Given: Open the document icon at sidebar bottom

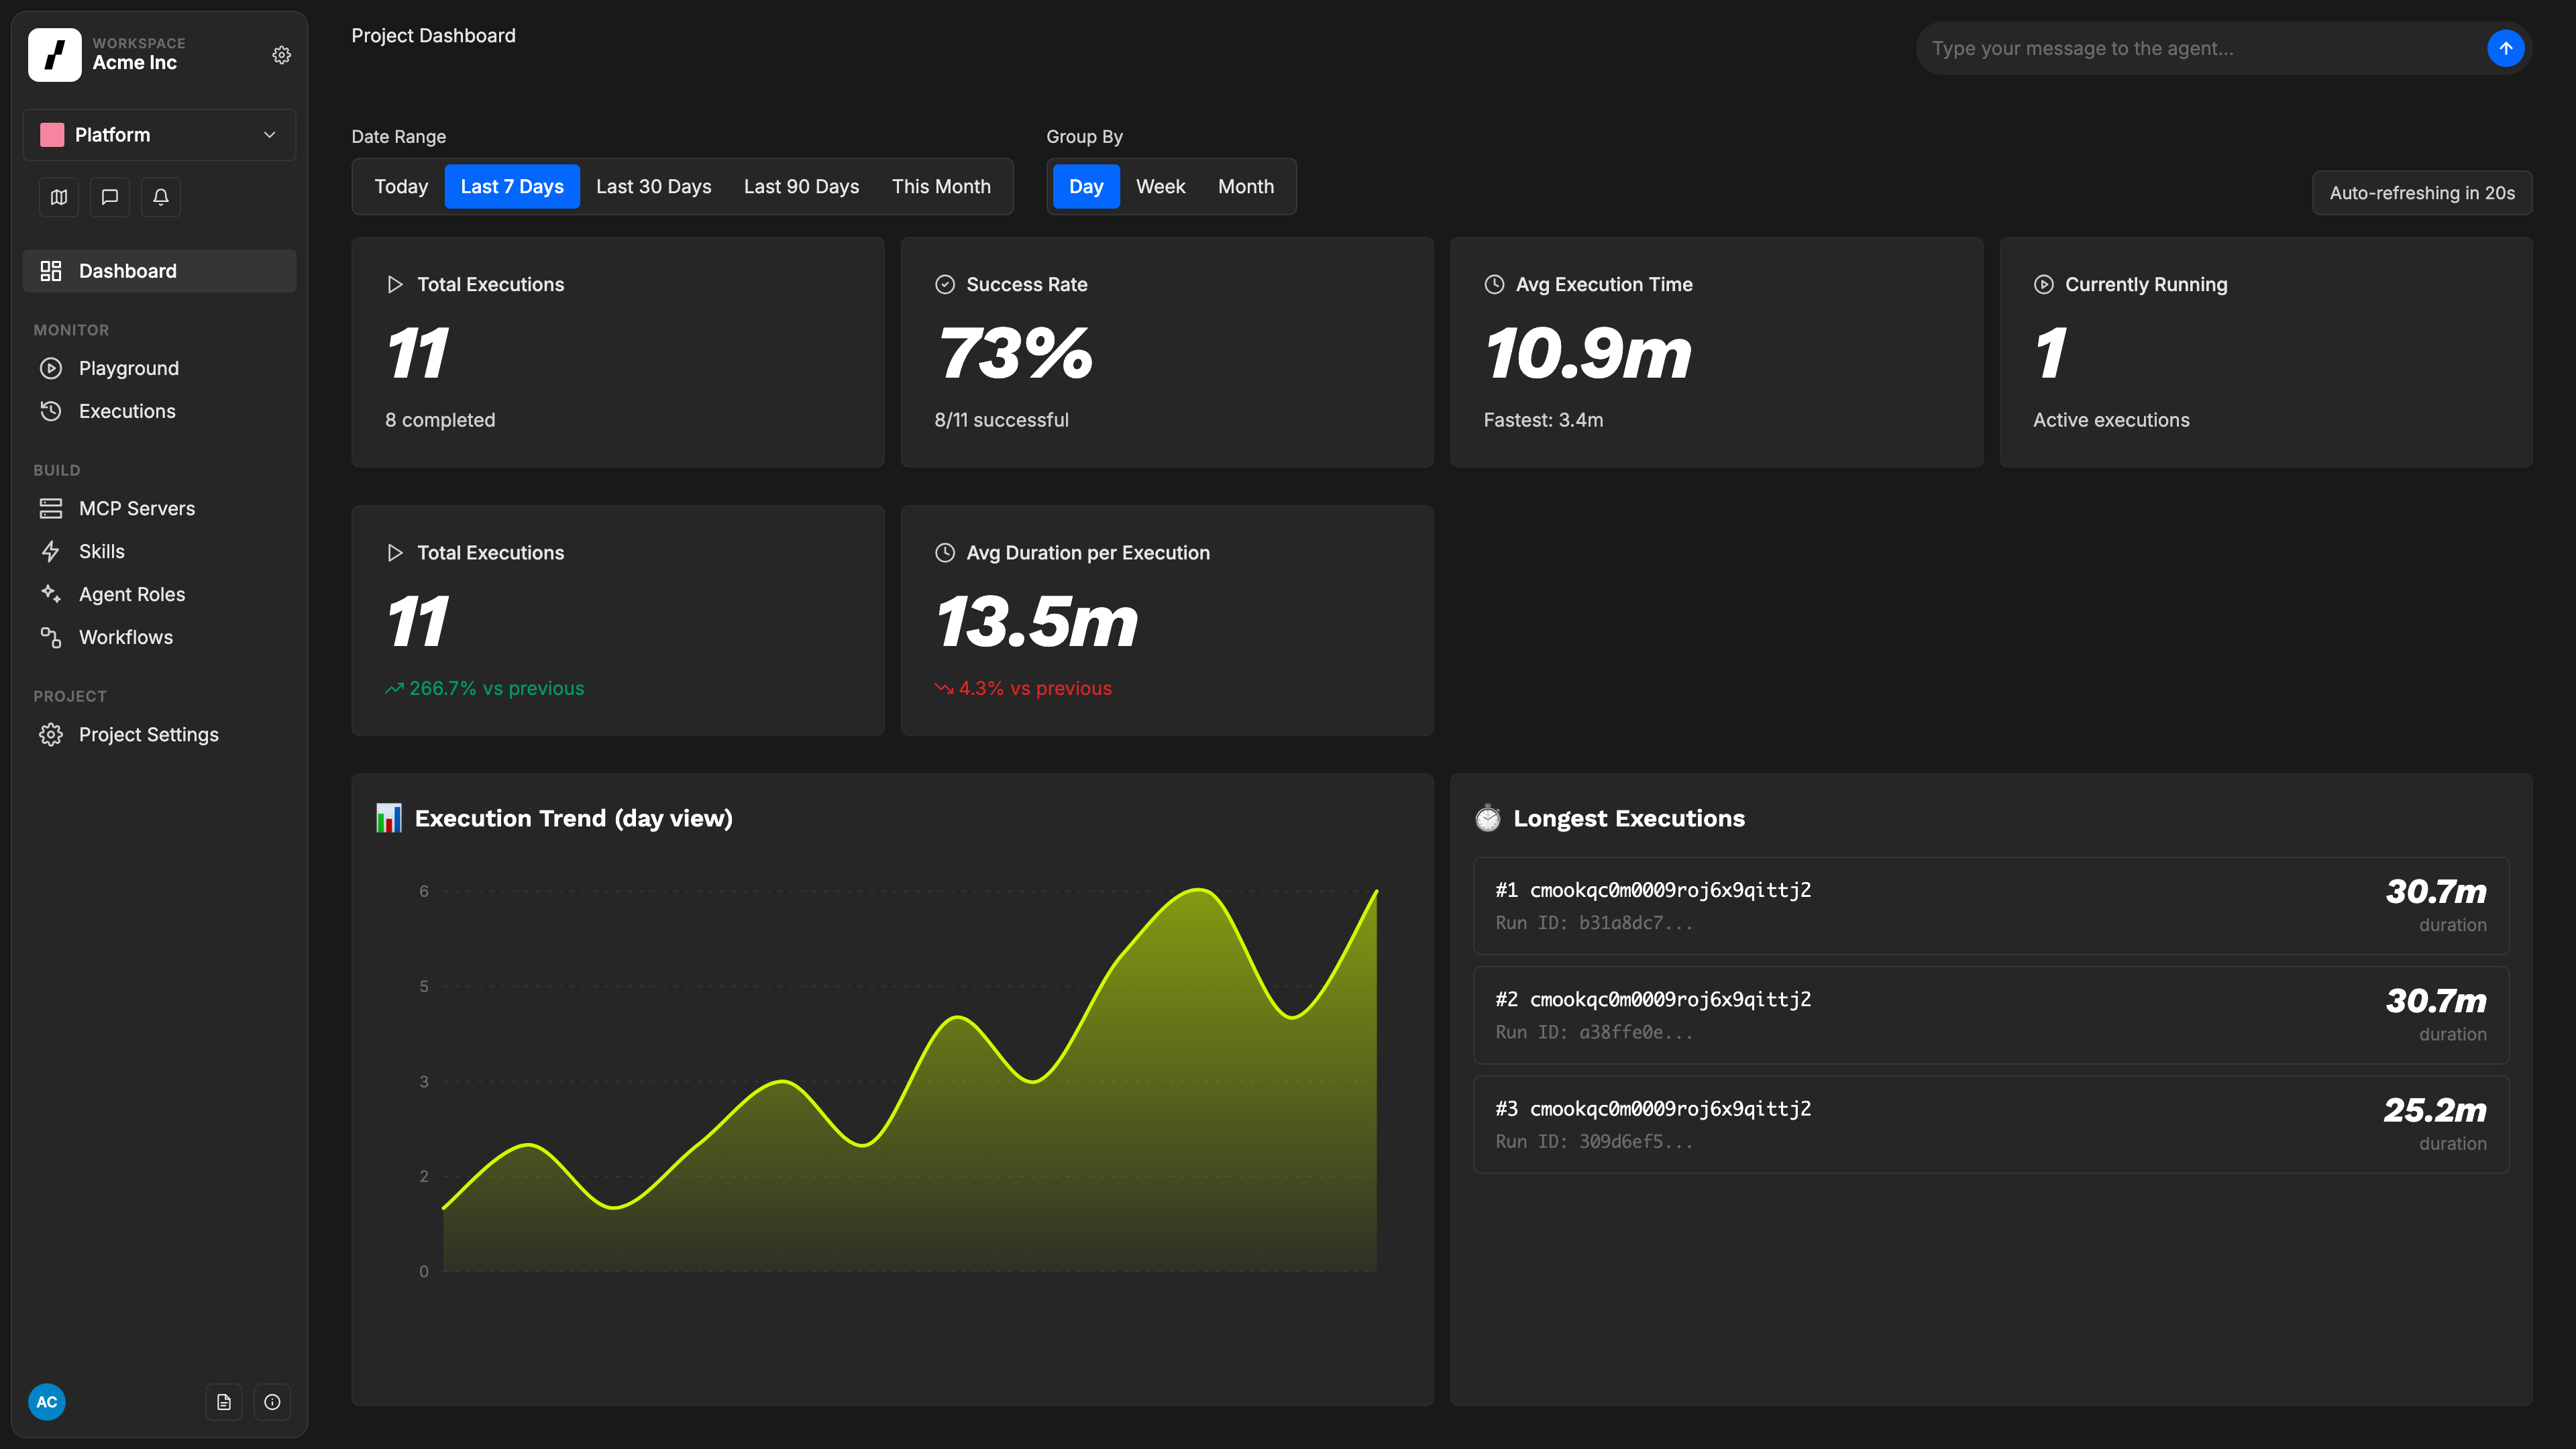Looking at the screenshot, I should pos(224,1402).
